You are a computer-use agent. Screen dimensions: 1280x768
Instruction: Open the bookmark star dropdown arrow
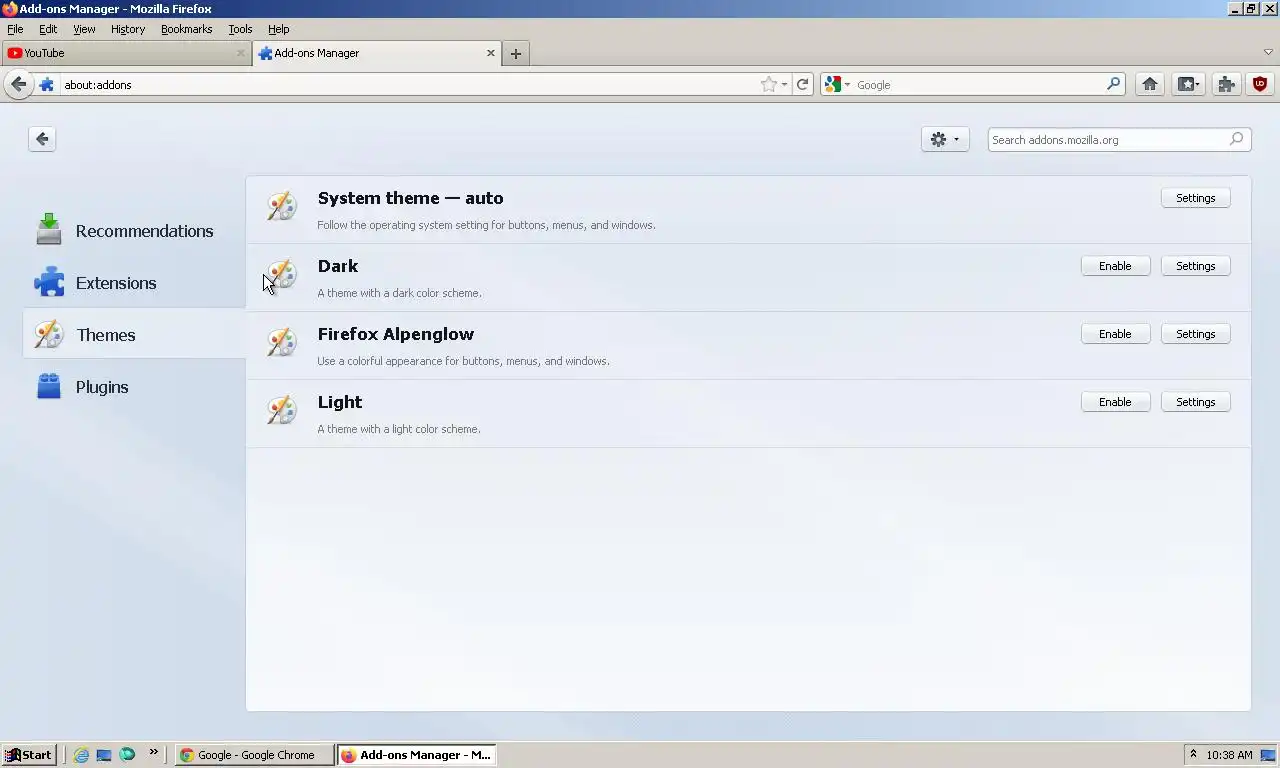coord(784,85)
